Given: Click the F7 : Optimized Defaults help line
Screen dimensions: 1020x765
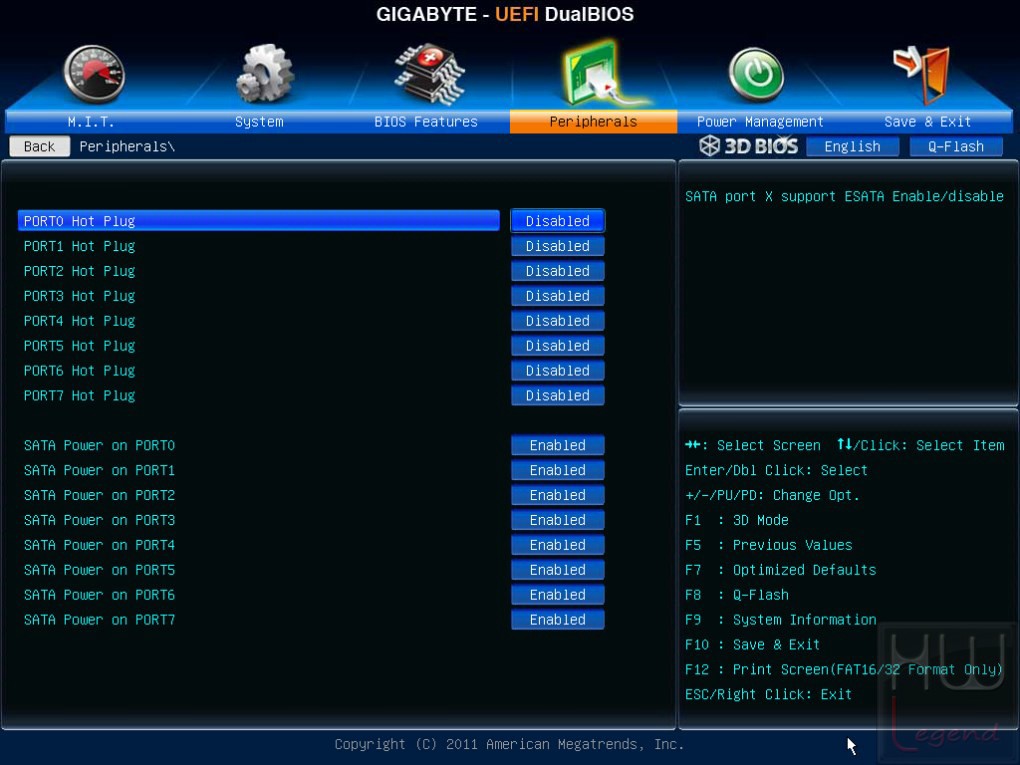Looking at the screenshot, I should pyautogui.click(x=781, y=570).
